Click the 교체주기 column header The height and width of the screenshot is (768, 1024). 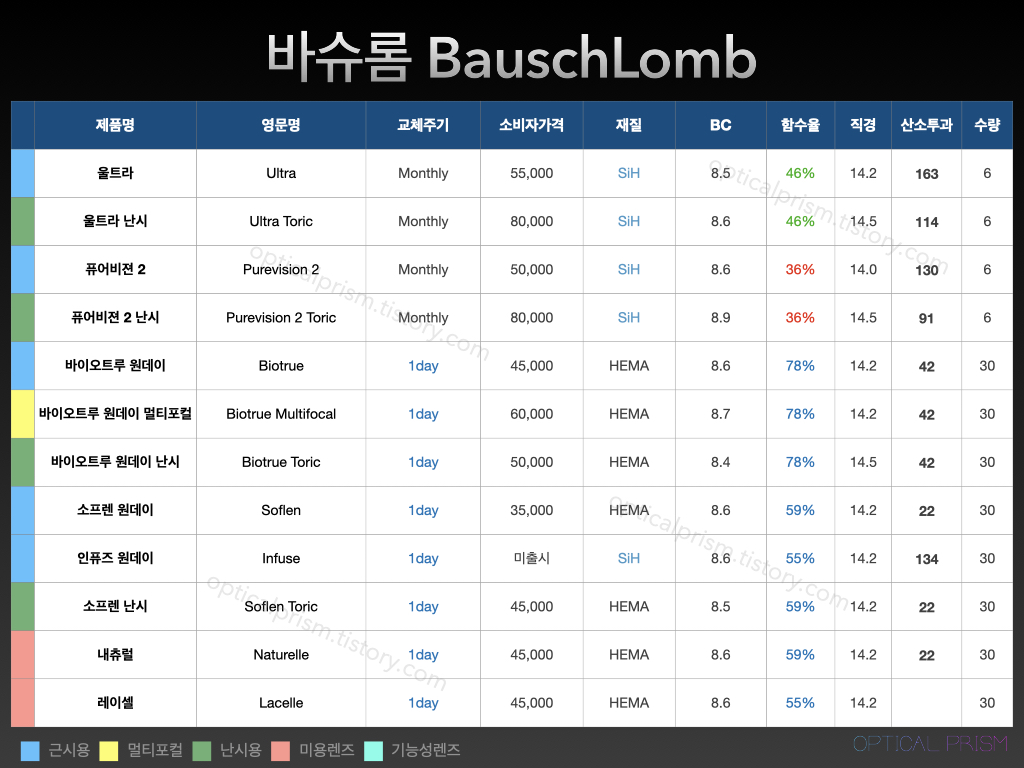[423, 125]
